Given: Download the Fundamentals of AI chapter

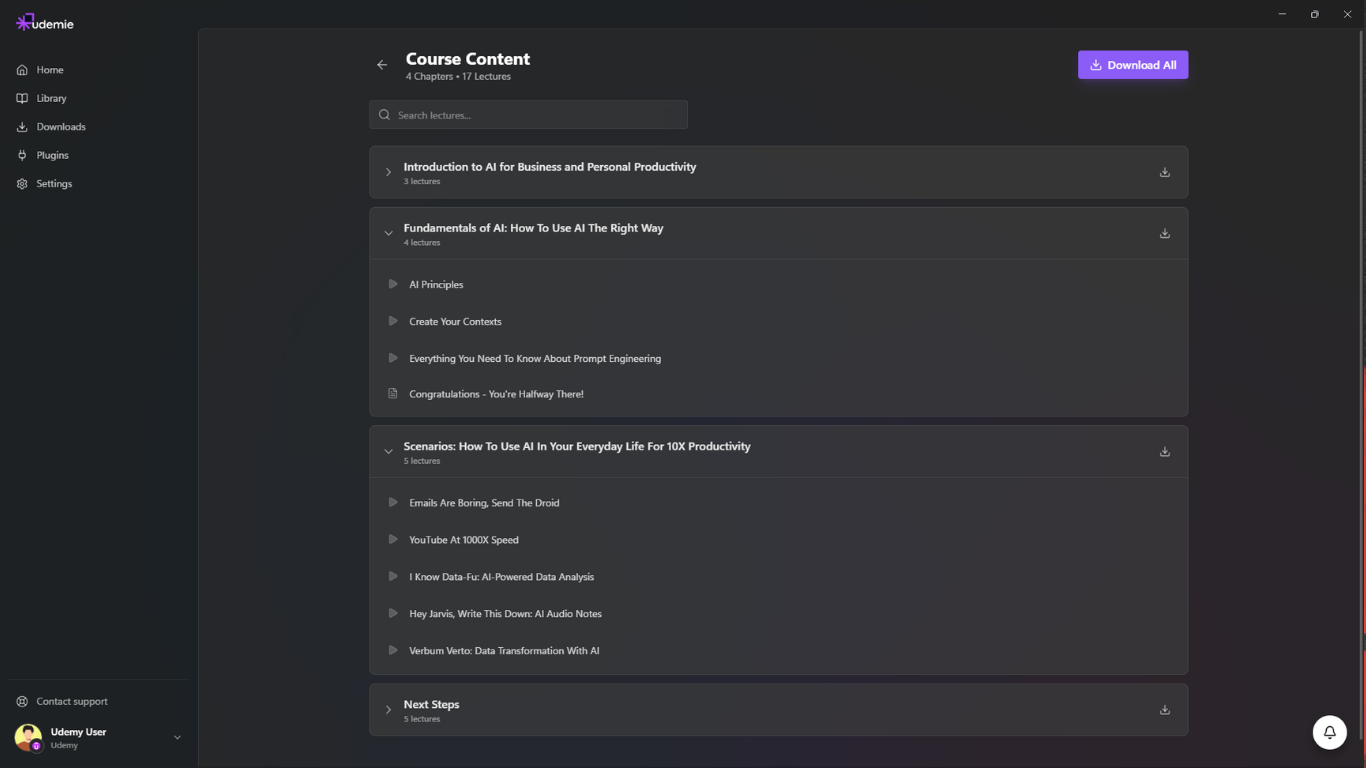Looking at the screenshot, I should (1165, 233).
